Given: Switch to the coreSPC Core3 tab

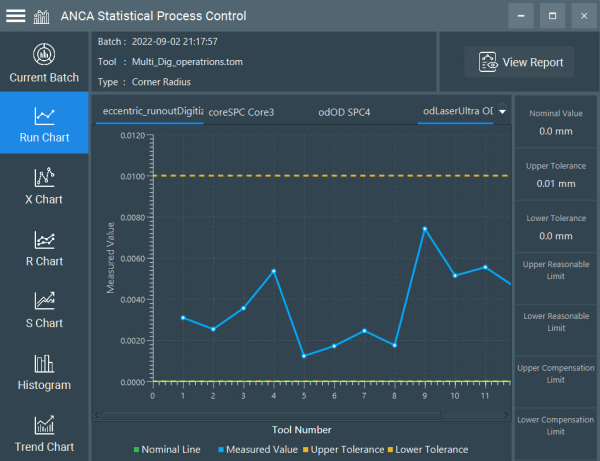Looking at the screenshot, I should coord(241,112).
